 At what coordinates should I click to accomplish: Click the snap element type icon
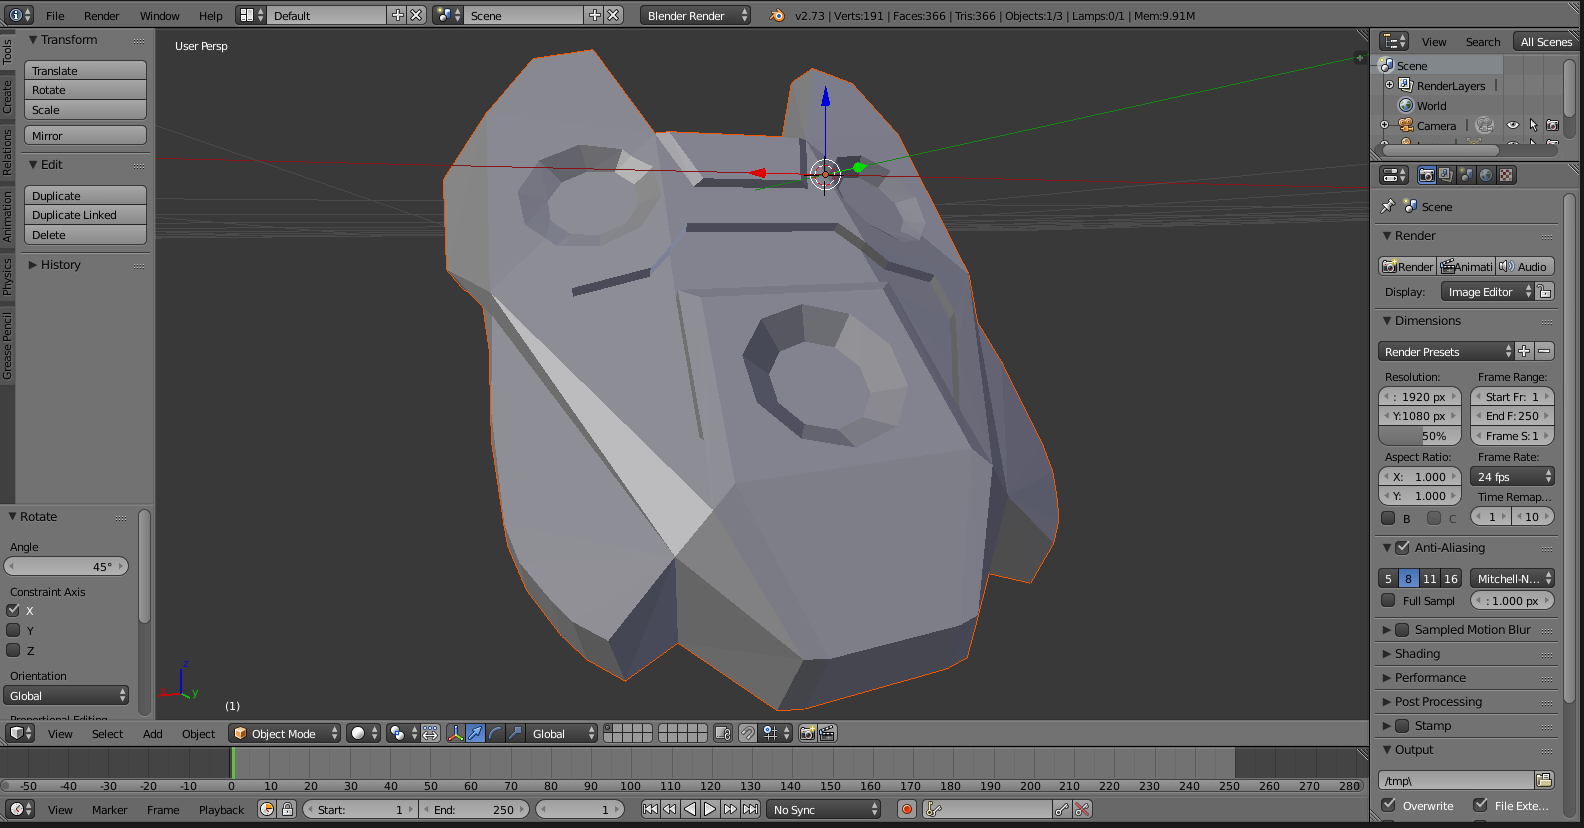[775, 733]
